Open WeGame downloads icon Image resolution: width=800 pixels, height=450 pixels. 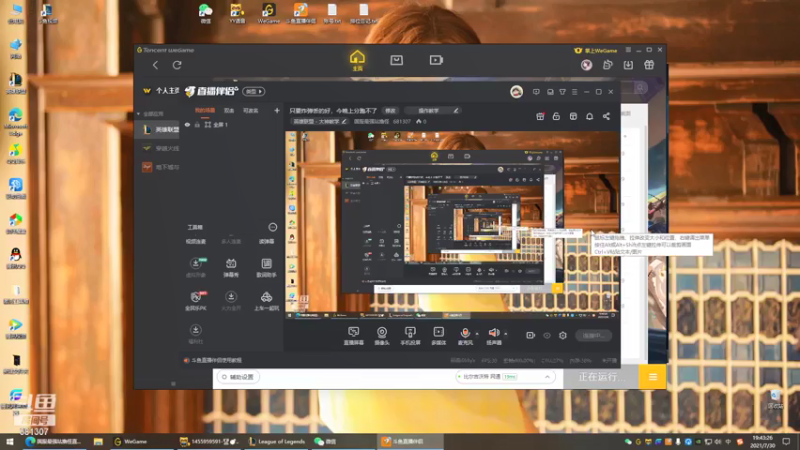pos(628,65)
